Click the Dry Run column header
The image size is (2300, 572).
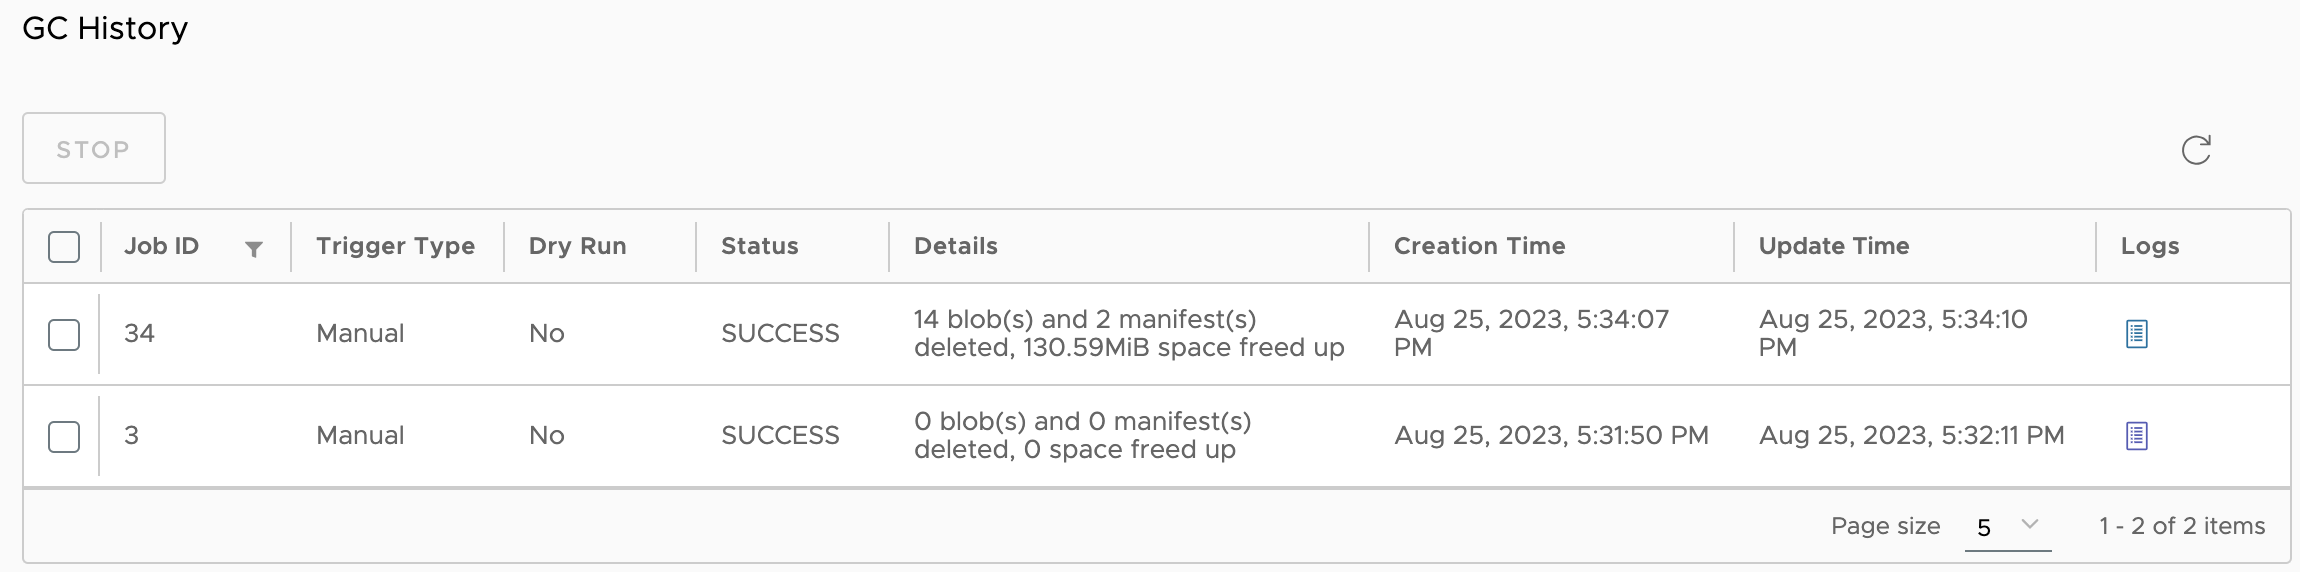[578, 246]
